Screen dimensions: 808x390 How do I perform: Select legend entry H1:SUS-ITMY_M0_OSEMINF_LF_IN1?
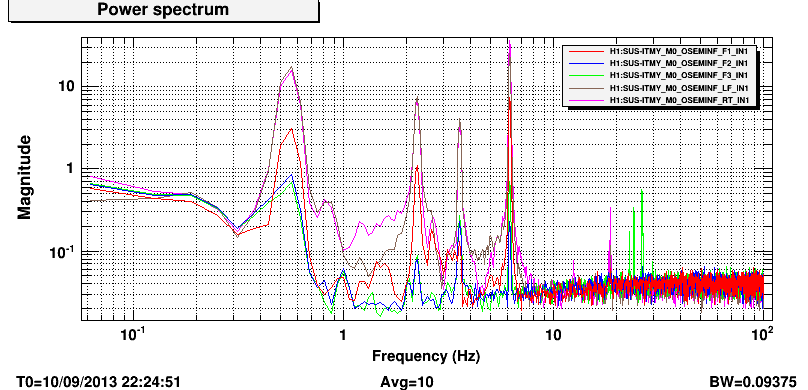pos(678,88)
